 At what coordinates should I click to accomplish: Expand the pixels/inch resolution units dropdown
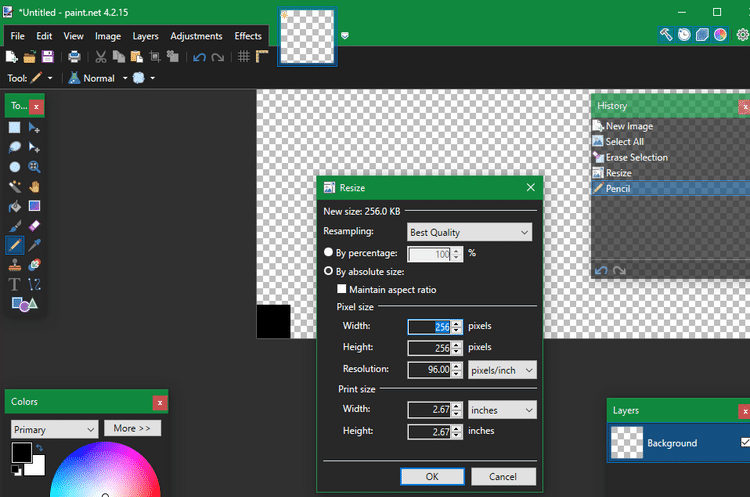click(x=502, y=370)
